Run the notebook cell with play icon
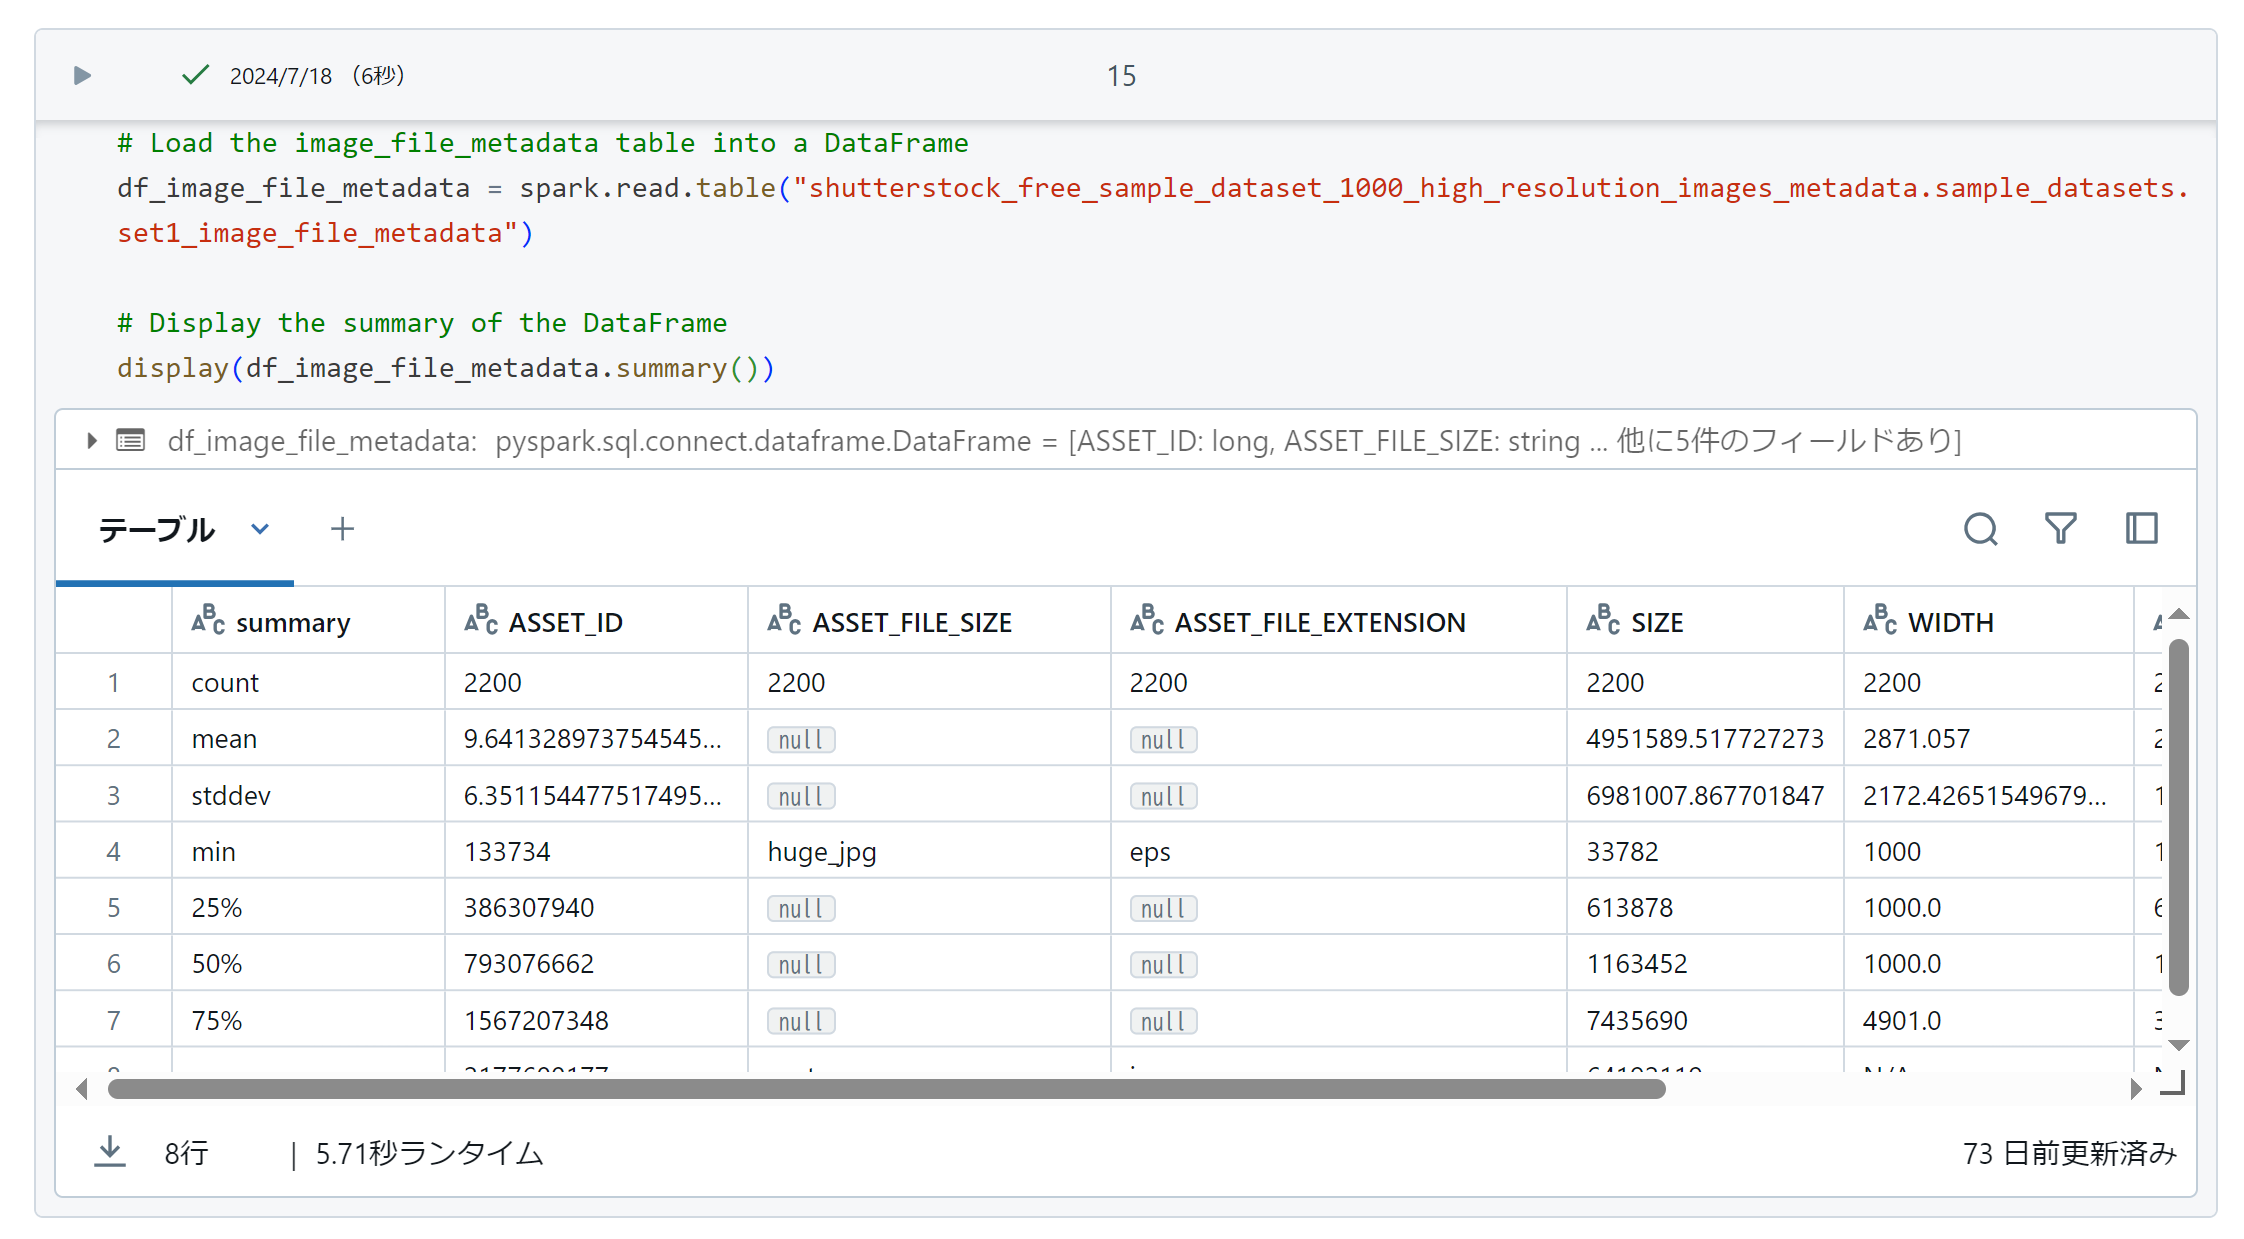Screen dimensions: 2244x1239 [82, 76]
